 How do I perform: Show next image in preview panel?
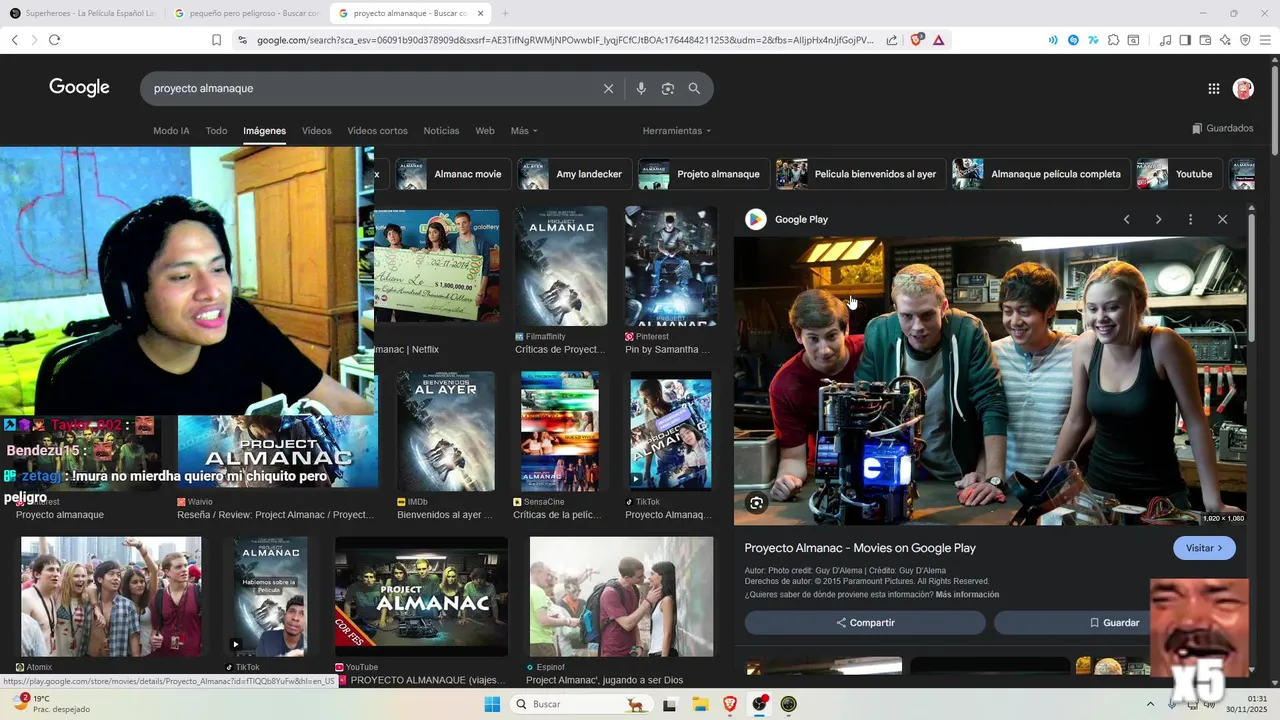point(1158,219)
